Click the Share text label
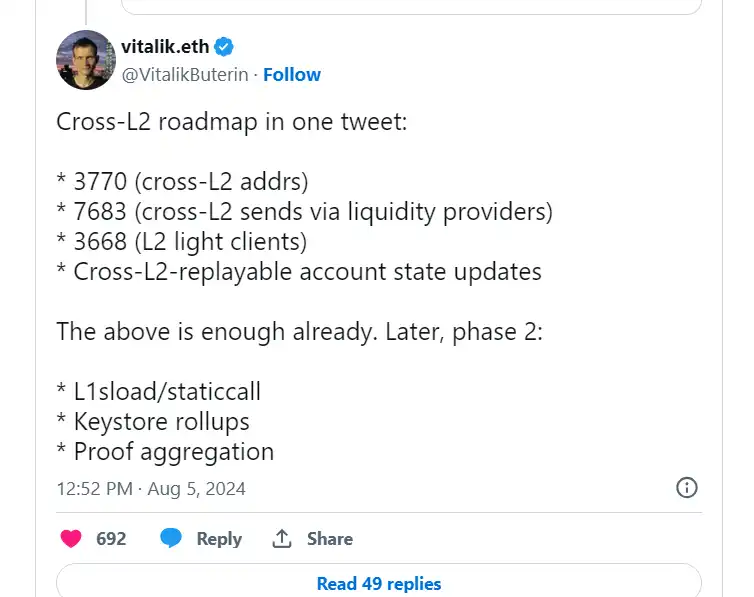Screen dimensions: 754x597 [329, 538]
